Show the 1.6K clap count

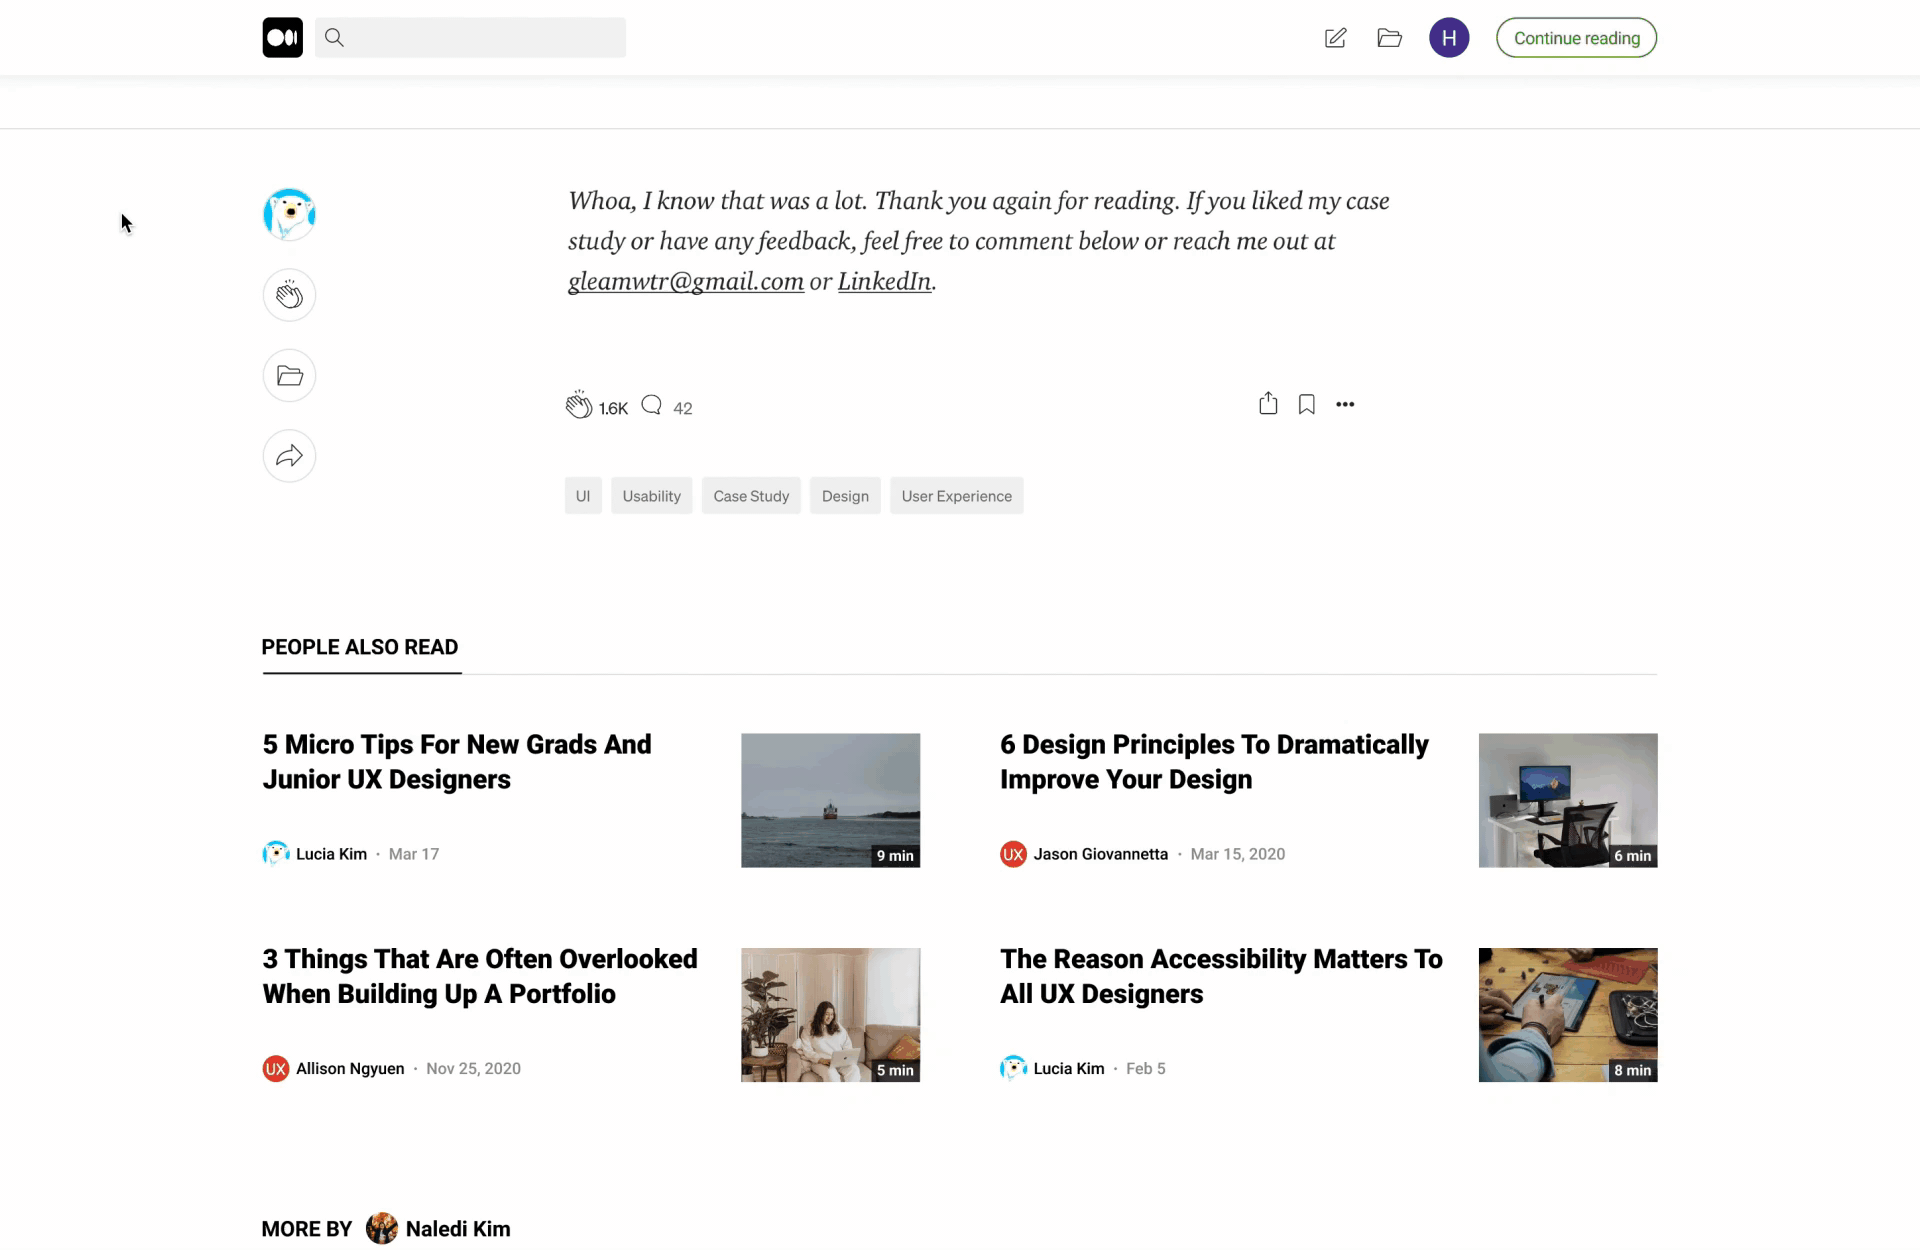(x=613, y=408)
